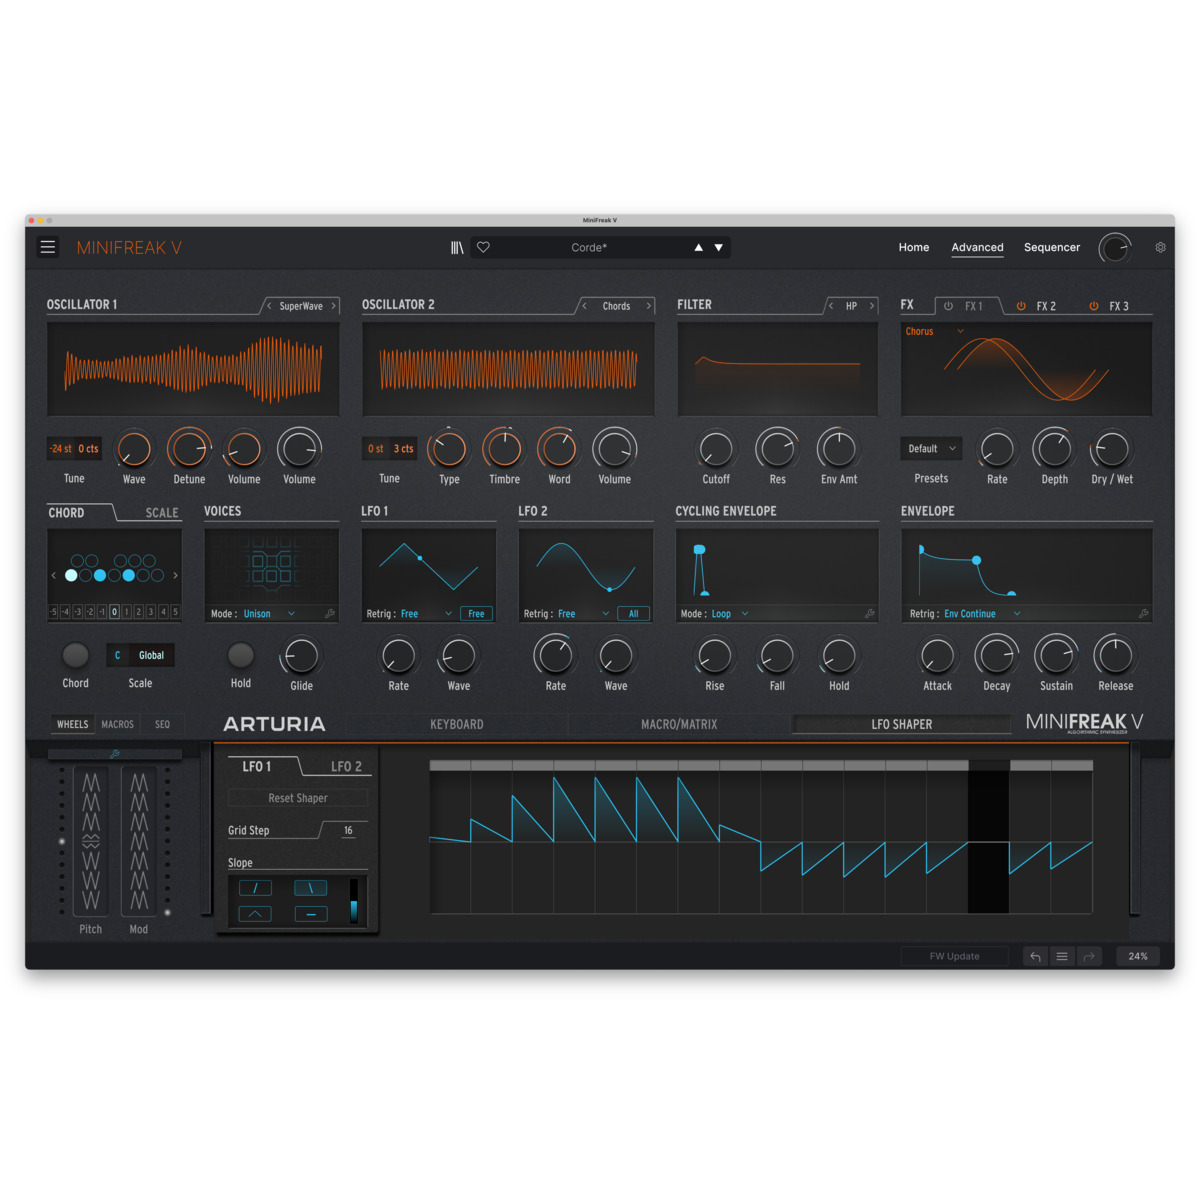The image size is (1200, 1200).
Task: Select previous filter type arrow
Action: pos(831,306)
